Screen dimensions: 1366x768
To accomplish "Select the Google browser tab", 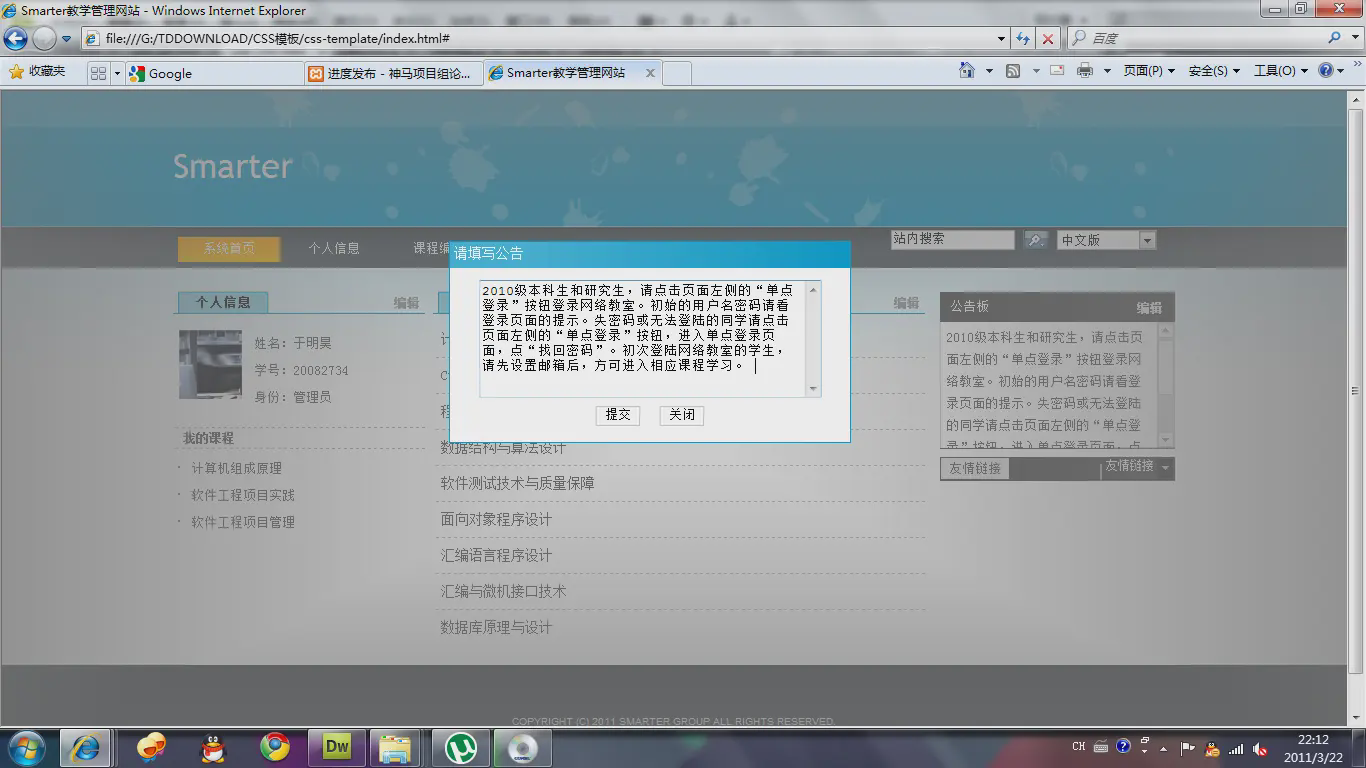I will coord(214,73).
